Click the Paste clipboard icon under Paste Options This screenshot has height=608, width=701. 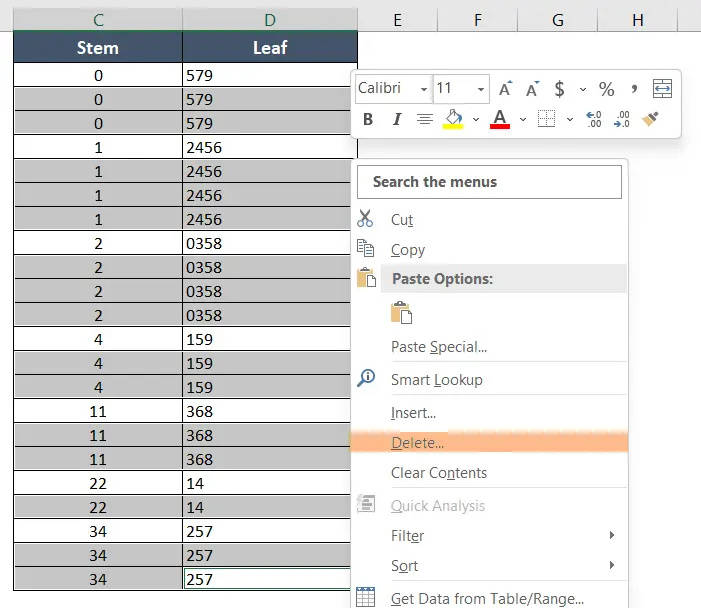pos(401,312)
